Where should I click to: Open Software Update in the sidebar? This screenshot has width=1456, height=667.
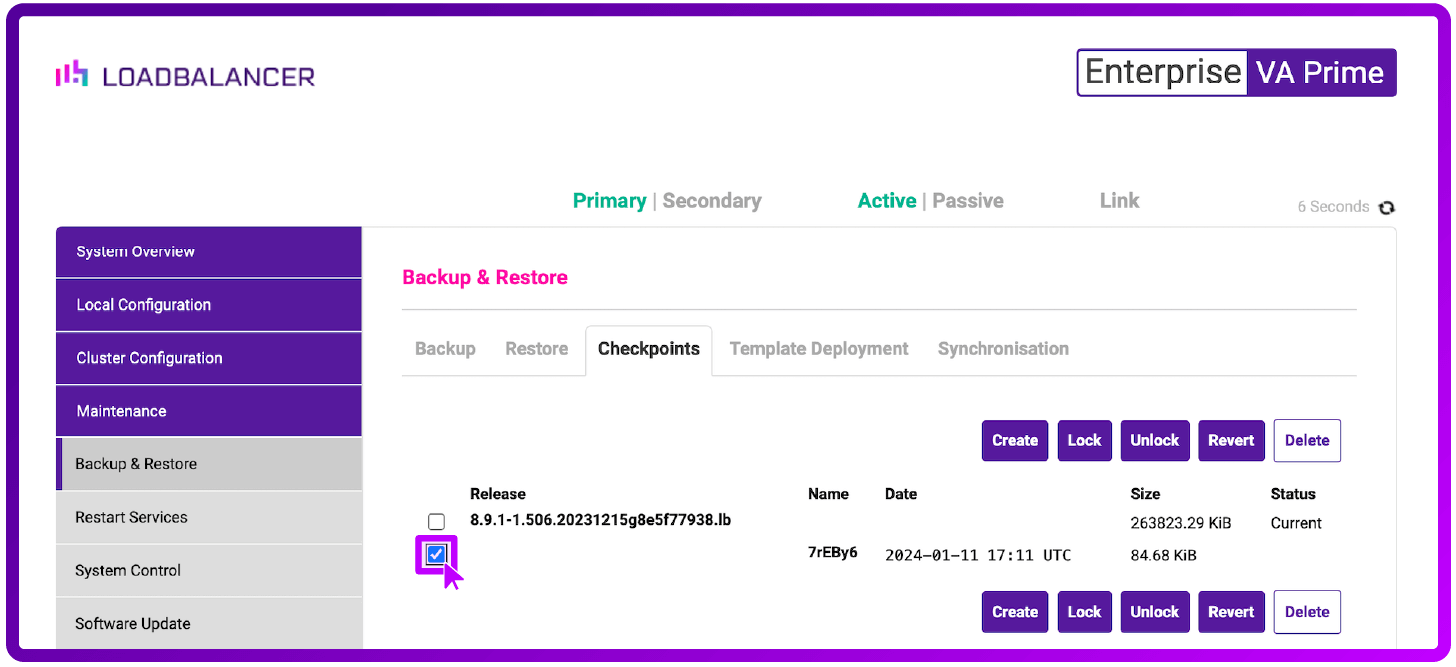pos(208,623)
